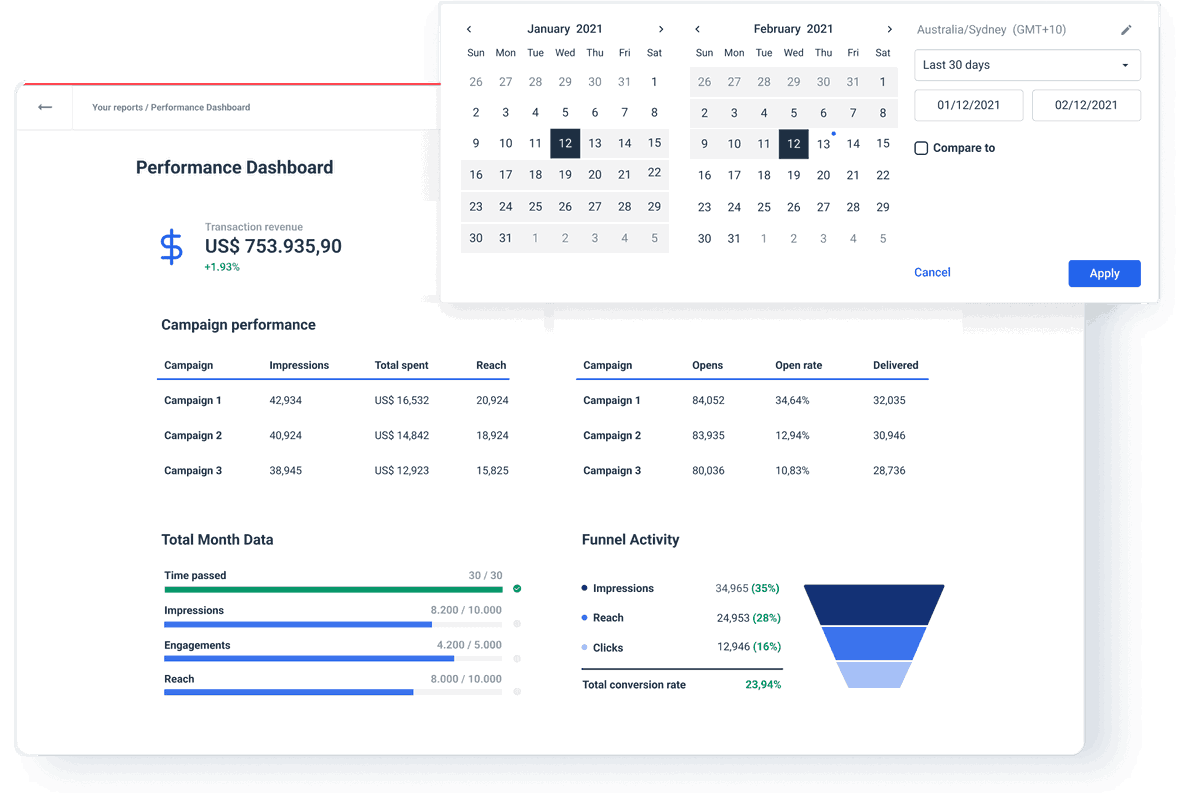Image resolution: width=1200 pixels, height=793 pixels.
Task: Click the back arrow beside the breadcrumb
Action: [44, 107]
